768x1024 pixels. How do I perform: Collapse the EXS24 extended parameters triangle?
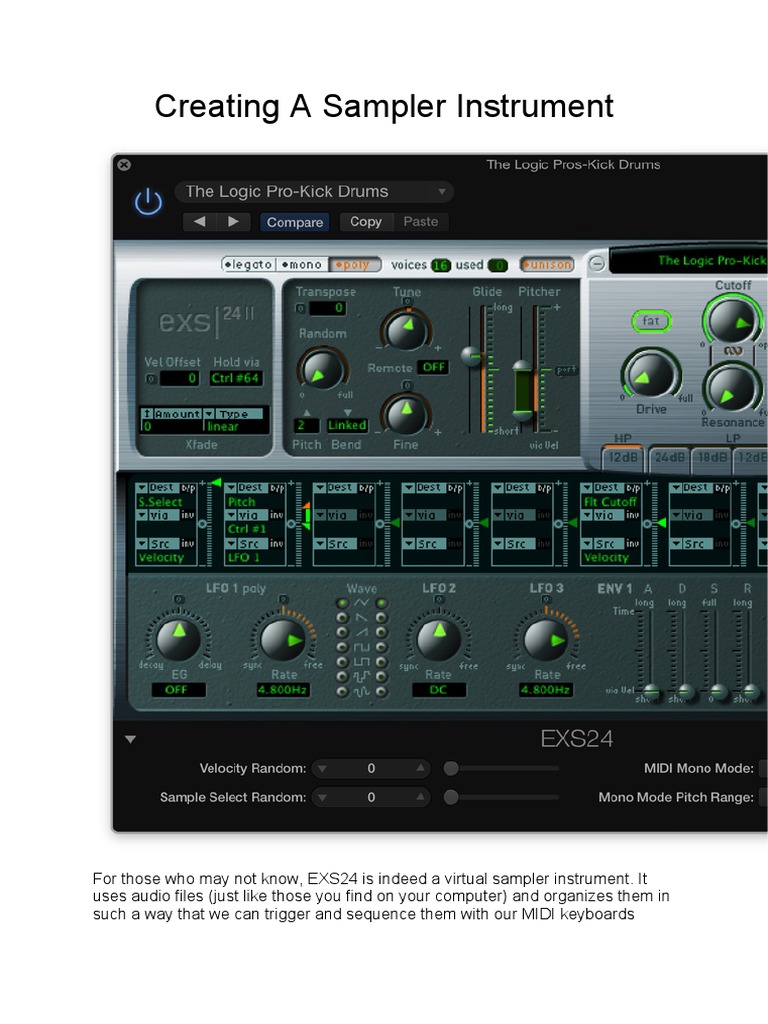[131, 739]
